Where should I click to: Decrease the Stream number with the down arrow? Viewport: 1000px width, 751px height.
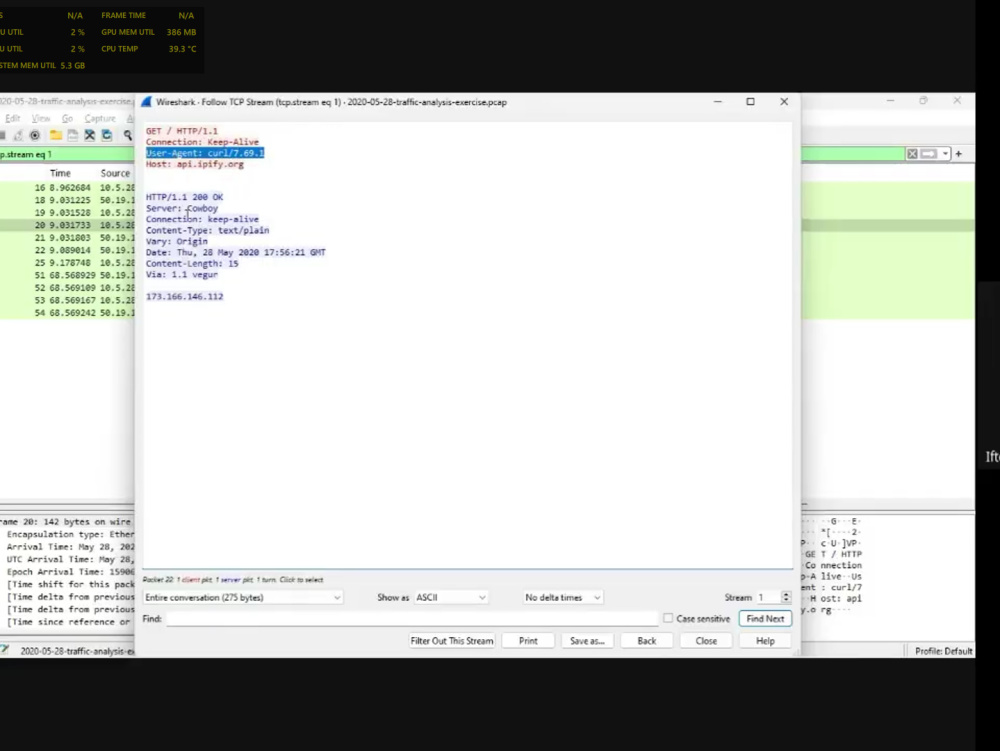[x=786, y=601]
